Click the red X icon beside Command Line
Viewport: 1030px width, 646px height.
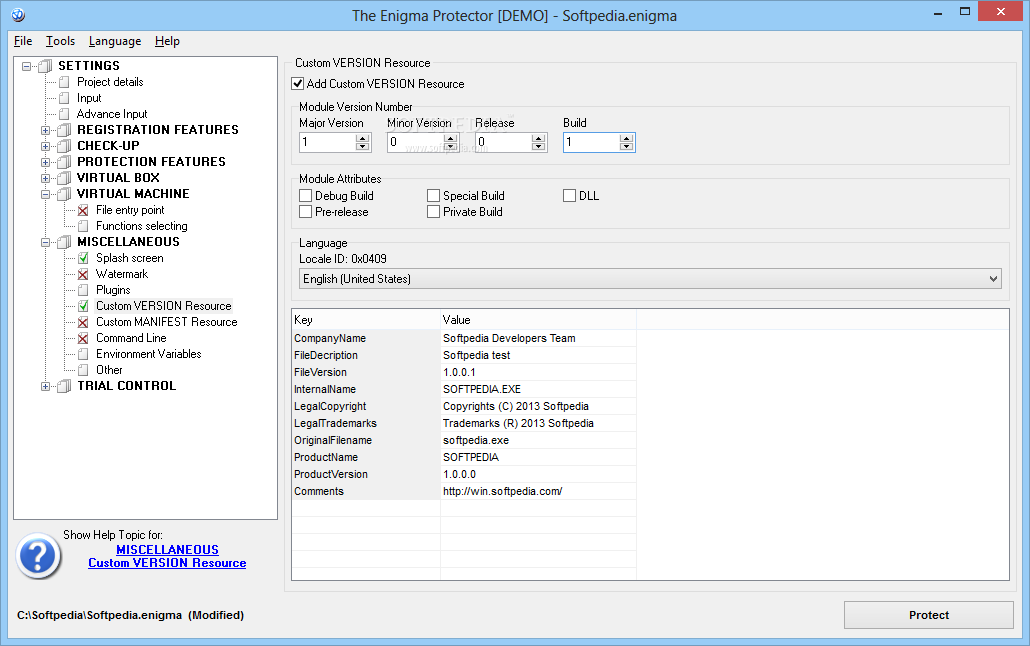coord(83,338)
